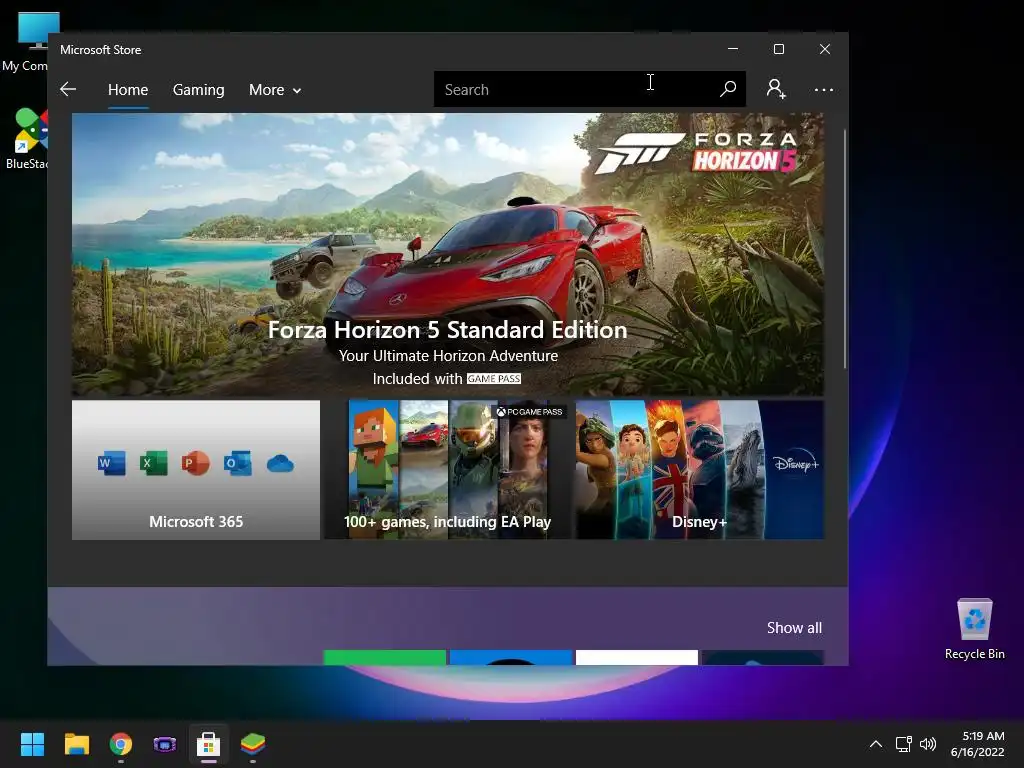This screenshot has width=1024, height=768.
Task: Click the network icon in the system tray
Action: pyautogui.click(x=903, y=744)
